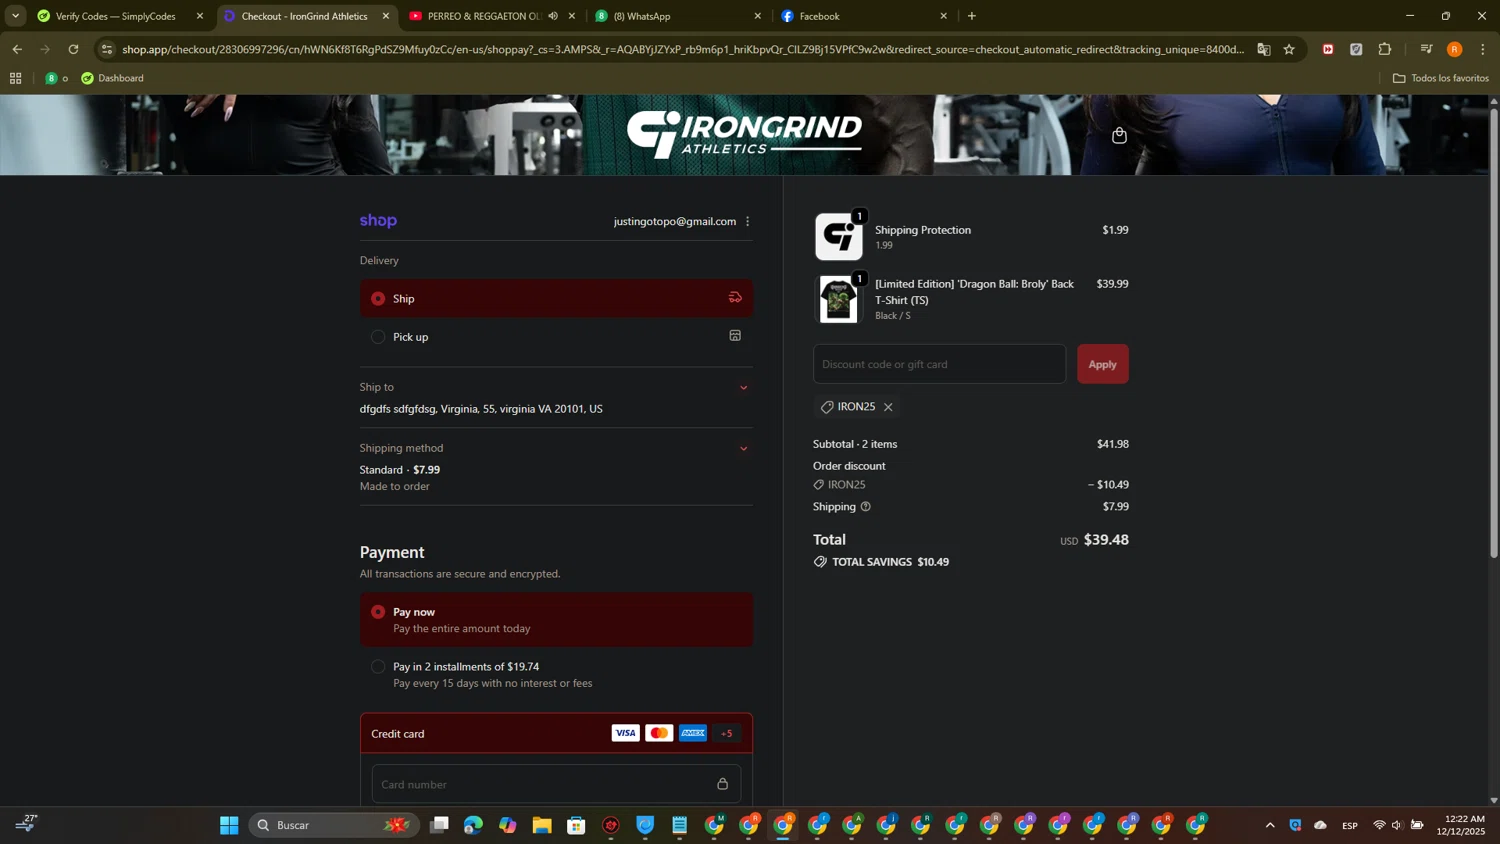Screen dimensions: 1500x844
Task: Apply the discount code
Action: (1102, 364)
